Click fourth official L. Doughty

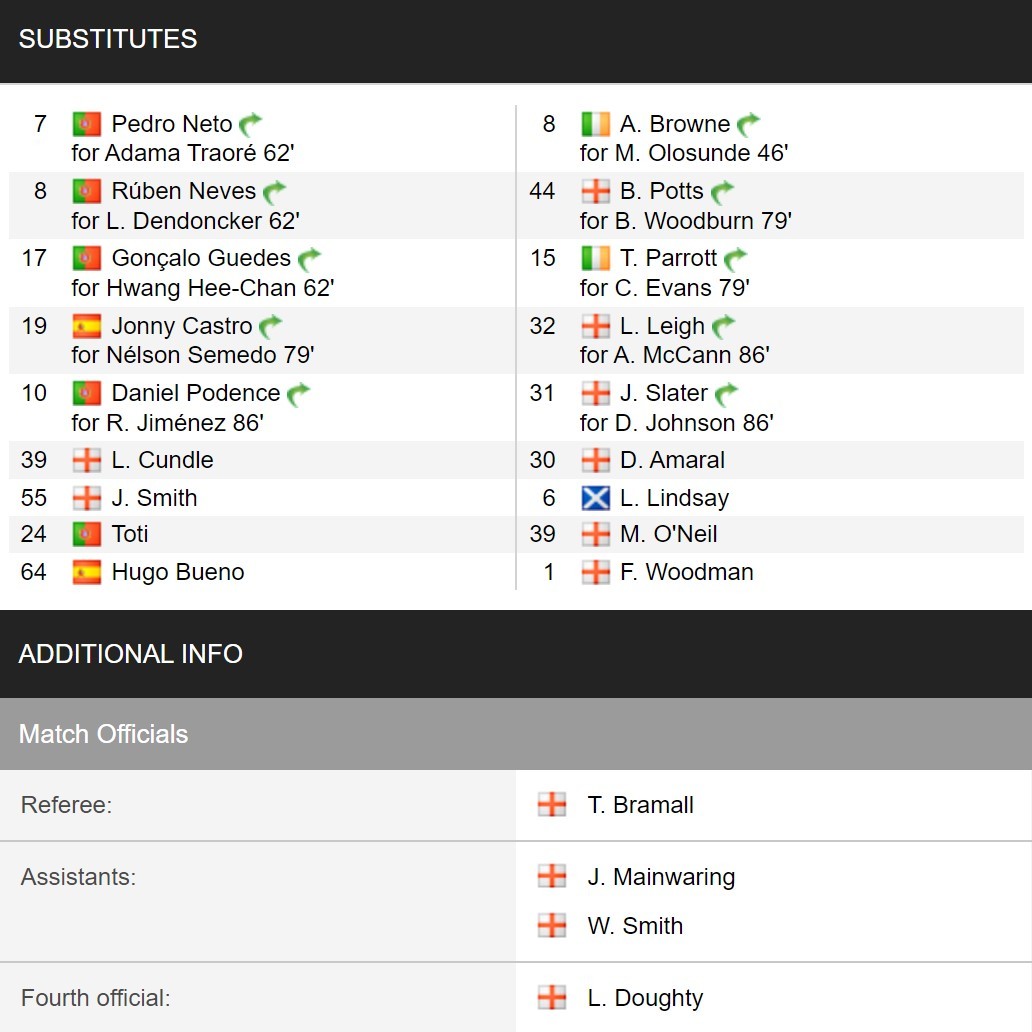(645, 998)
